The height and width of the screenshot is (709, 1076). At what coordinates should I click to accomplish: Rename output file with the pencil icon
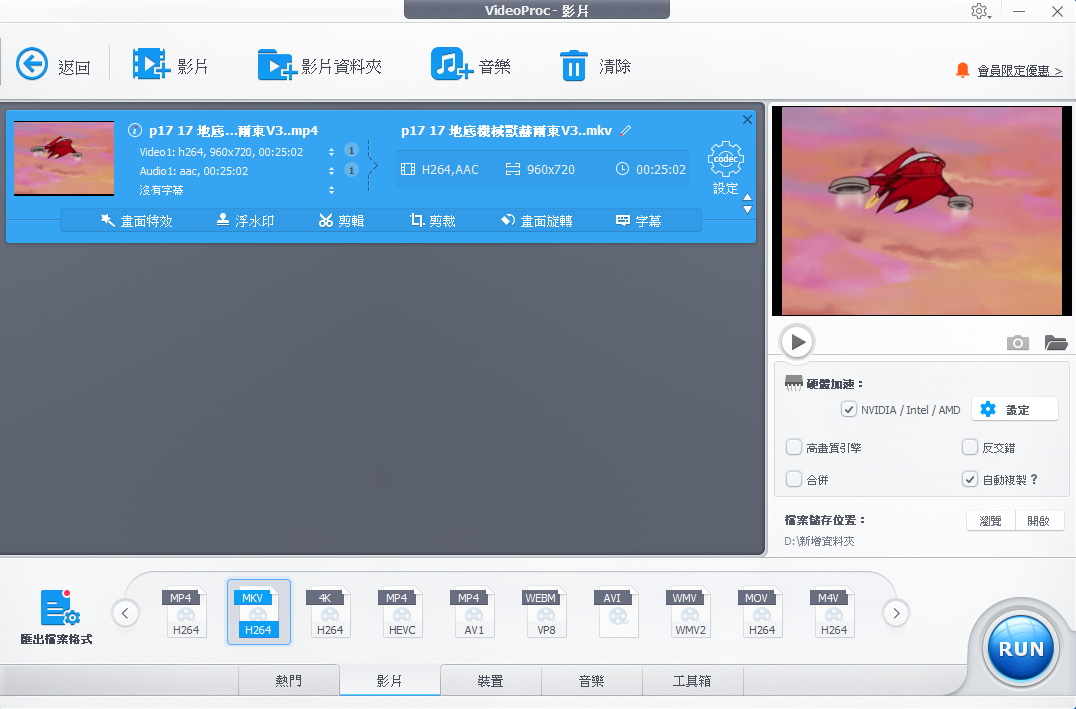click(625, 130)
